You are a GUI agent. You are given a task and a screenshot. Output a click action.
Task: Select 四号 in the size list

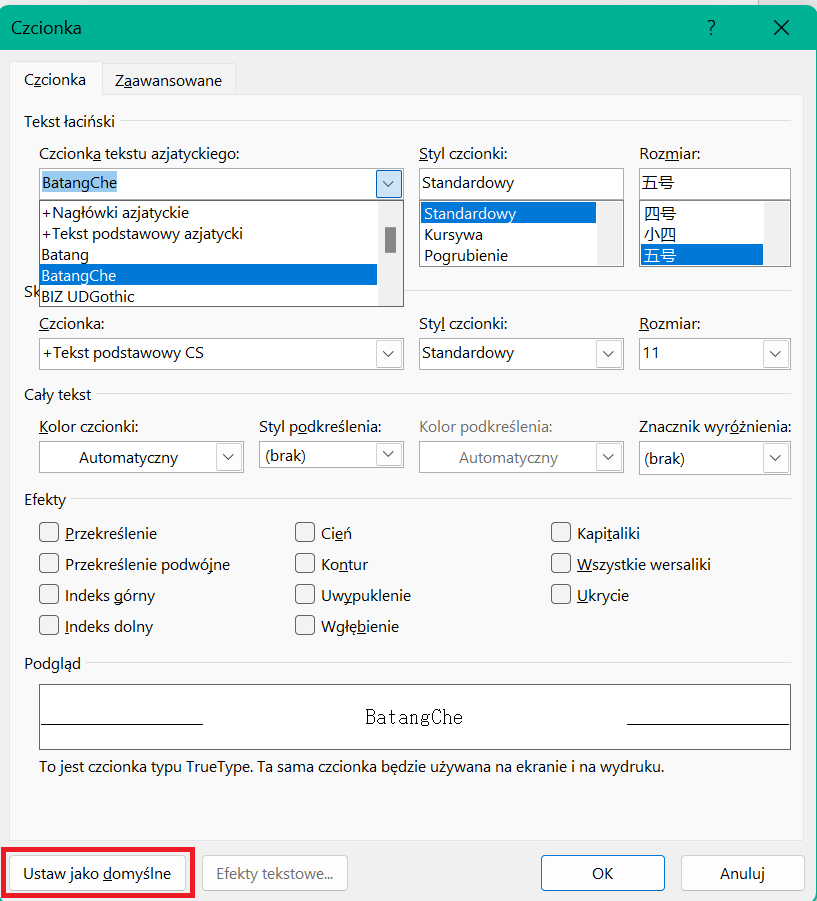pos(702,213)
